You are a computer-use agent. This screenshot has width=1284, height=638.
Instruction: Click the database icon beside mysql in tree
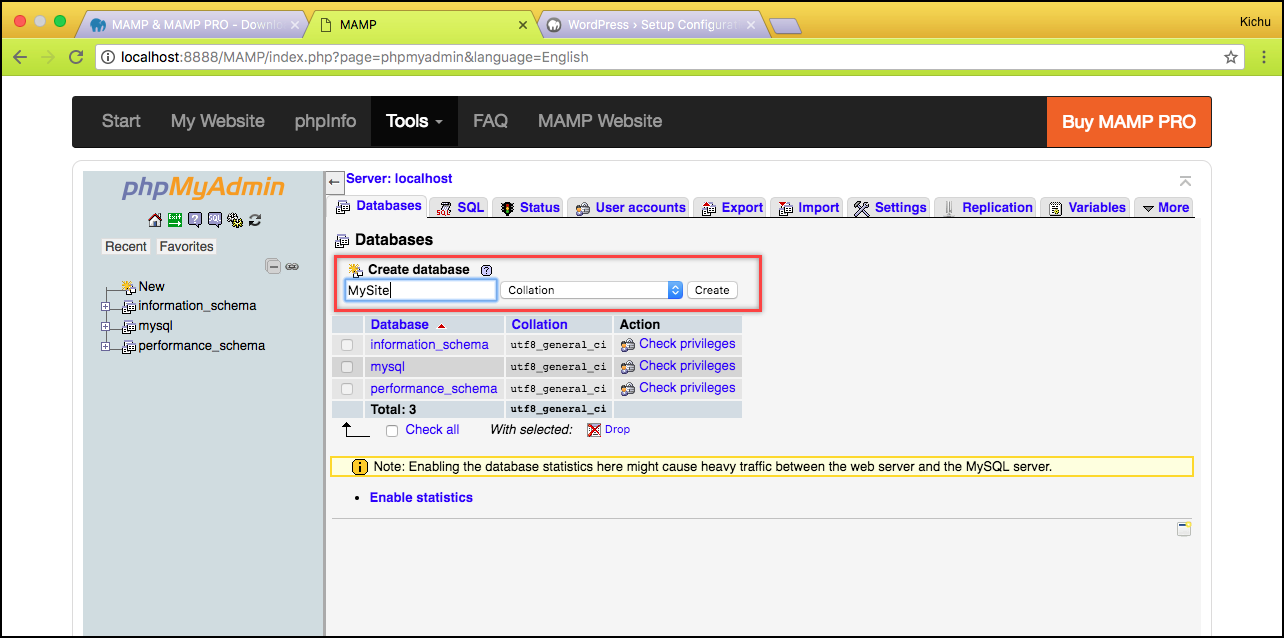click(129, 327)
